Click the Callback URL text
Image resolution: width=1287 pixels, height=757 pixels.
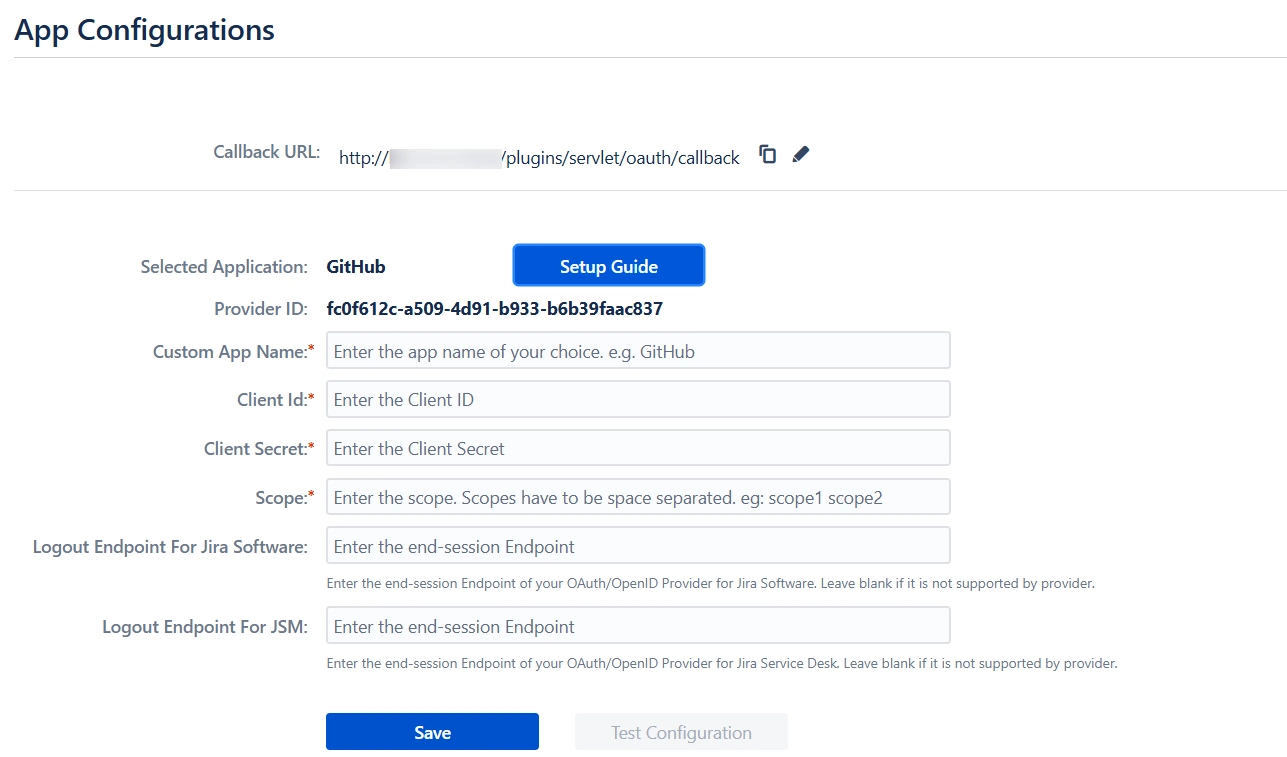540,157
